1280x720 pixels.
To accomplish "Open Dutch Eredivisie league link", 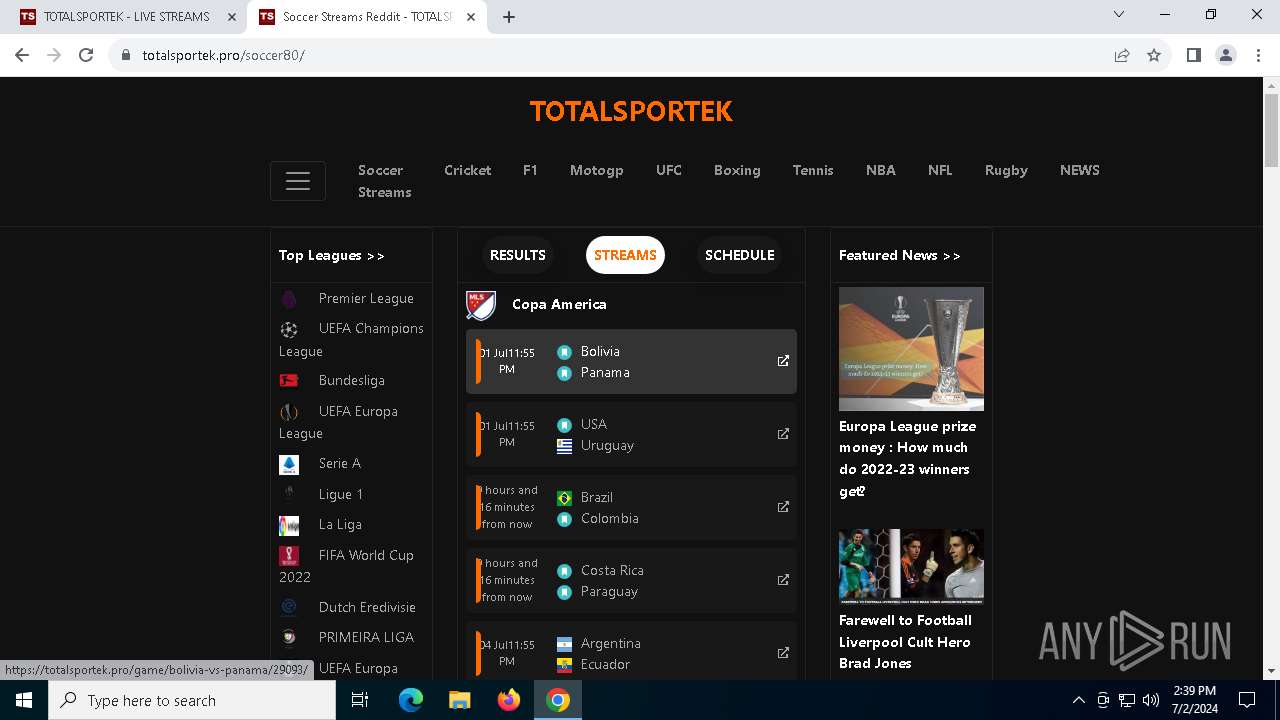I will tap(367, 607).
